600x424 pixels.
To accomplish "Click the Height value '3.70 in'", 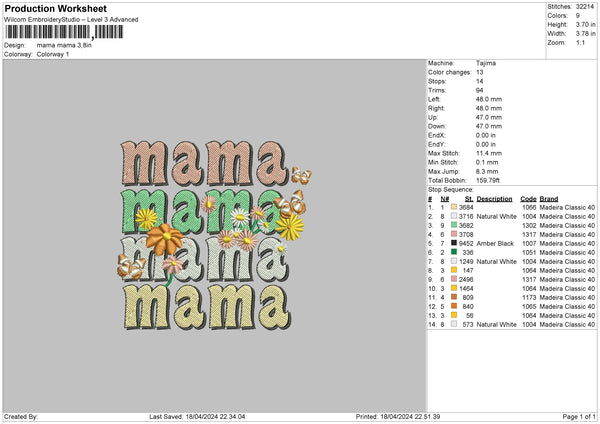I will [x=586, y=24].
